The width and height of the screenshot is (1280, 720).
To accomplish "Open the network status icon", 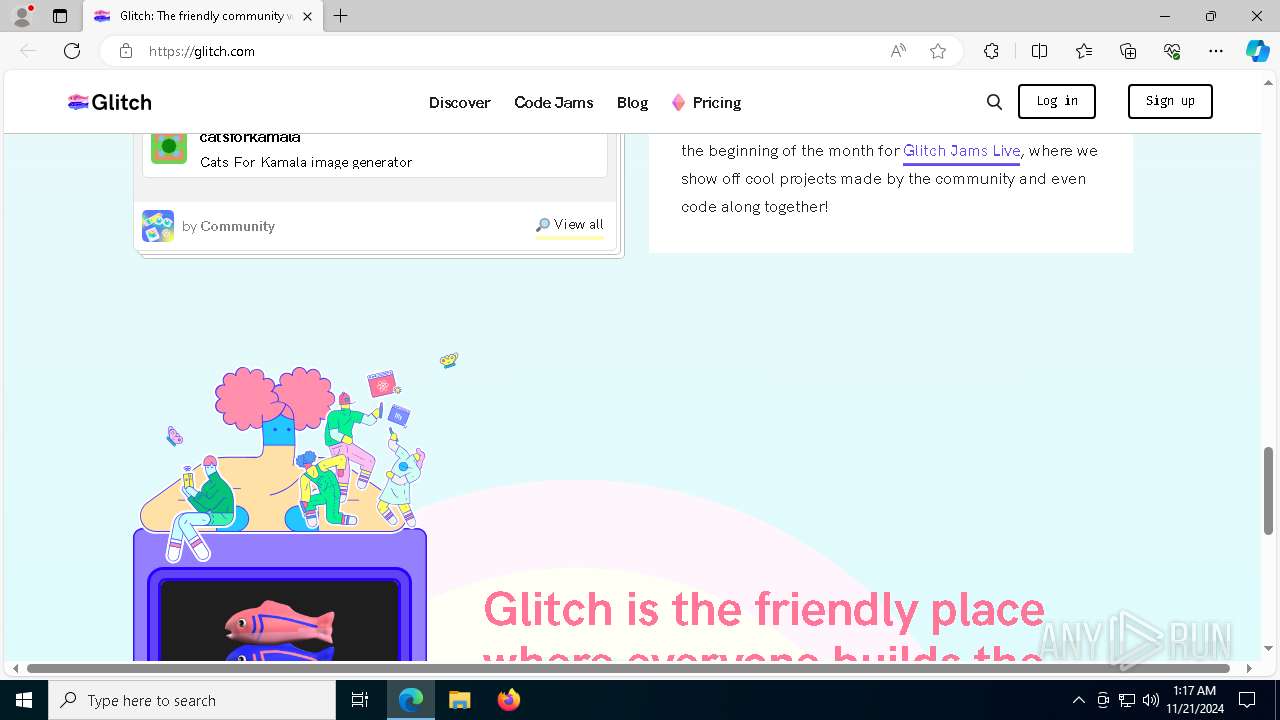I will [x=1127, y=700].
